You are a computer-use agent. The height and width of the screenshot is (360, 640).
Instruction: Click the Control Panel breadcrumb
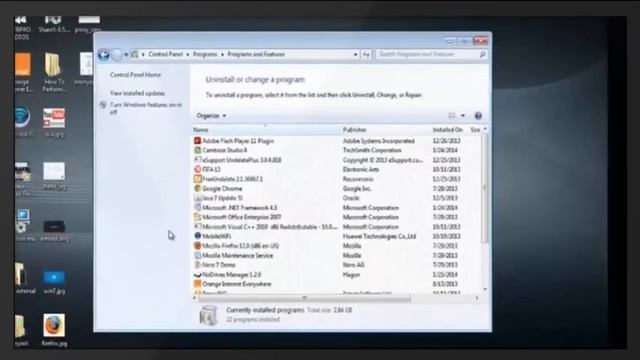tap(165, 54)
